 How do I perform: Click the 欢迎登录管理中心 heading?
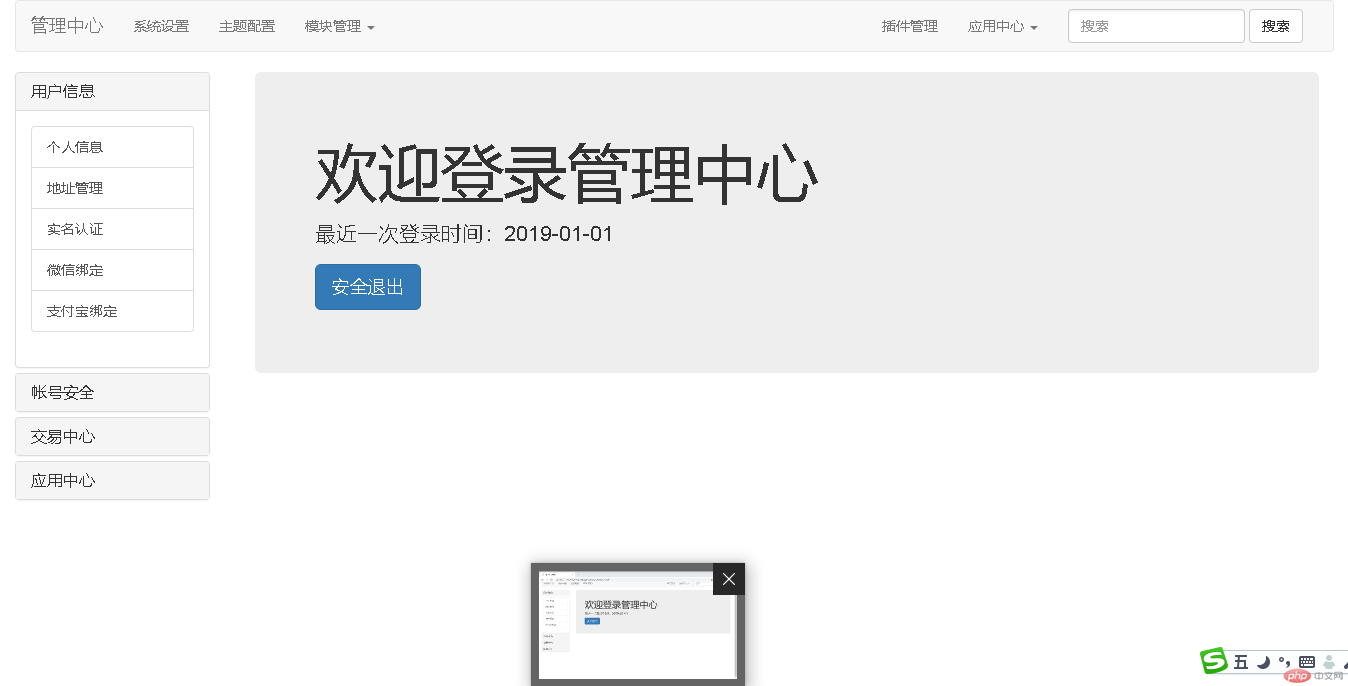(x=567, y=174)
